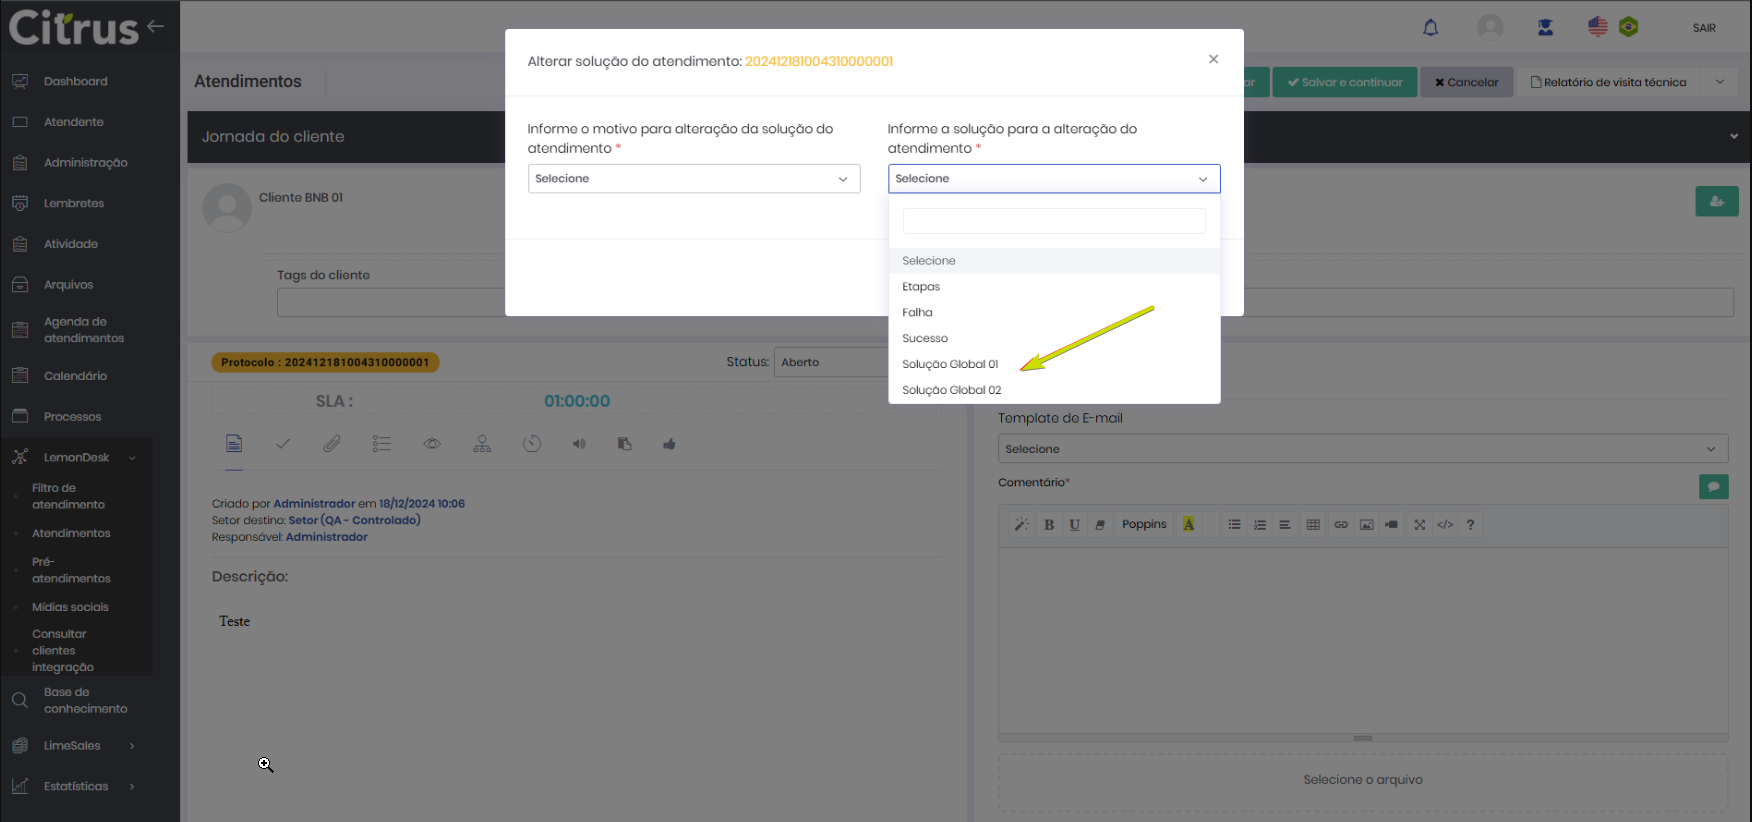Click the insert link icon in editor
This screenshot has width=1752, height=822.
pos(1341,525)
